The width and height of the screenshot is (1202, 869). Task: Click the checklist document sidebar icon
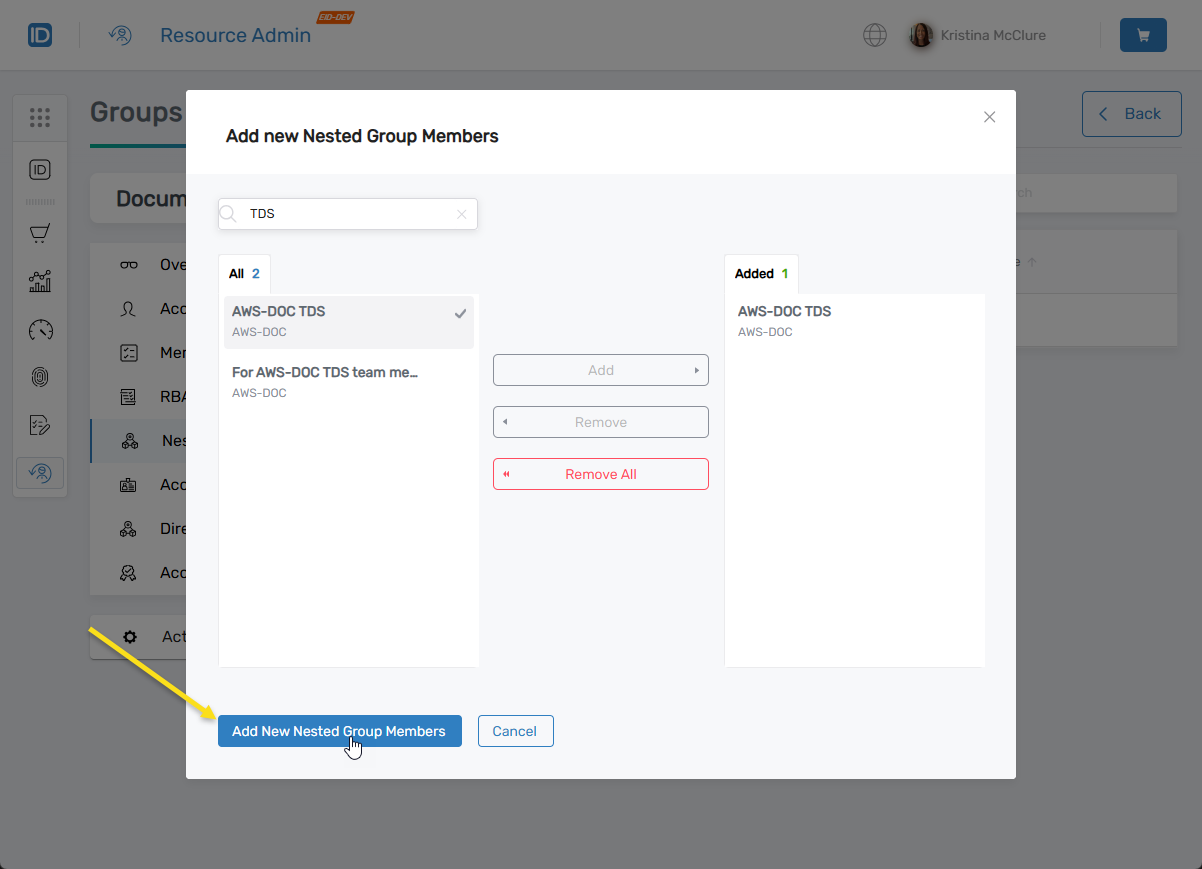tap(40, 425)
